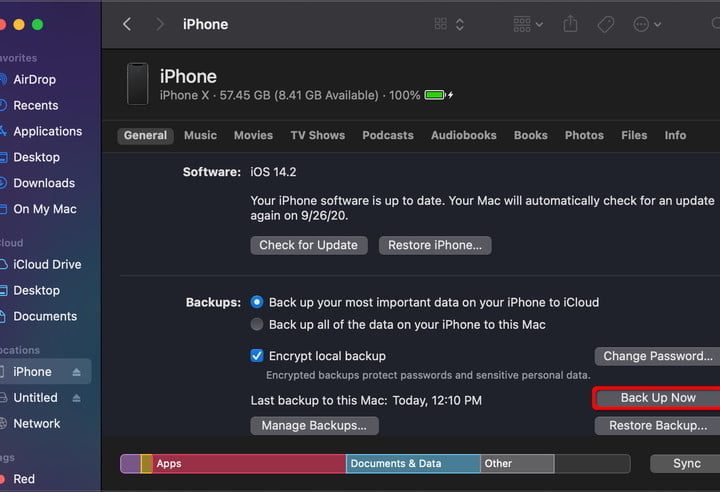Open the group-by options dropdown
Image resolution: width=720 pixels, height=492 pixels.
[528, 24]
